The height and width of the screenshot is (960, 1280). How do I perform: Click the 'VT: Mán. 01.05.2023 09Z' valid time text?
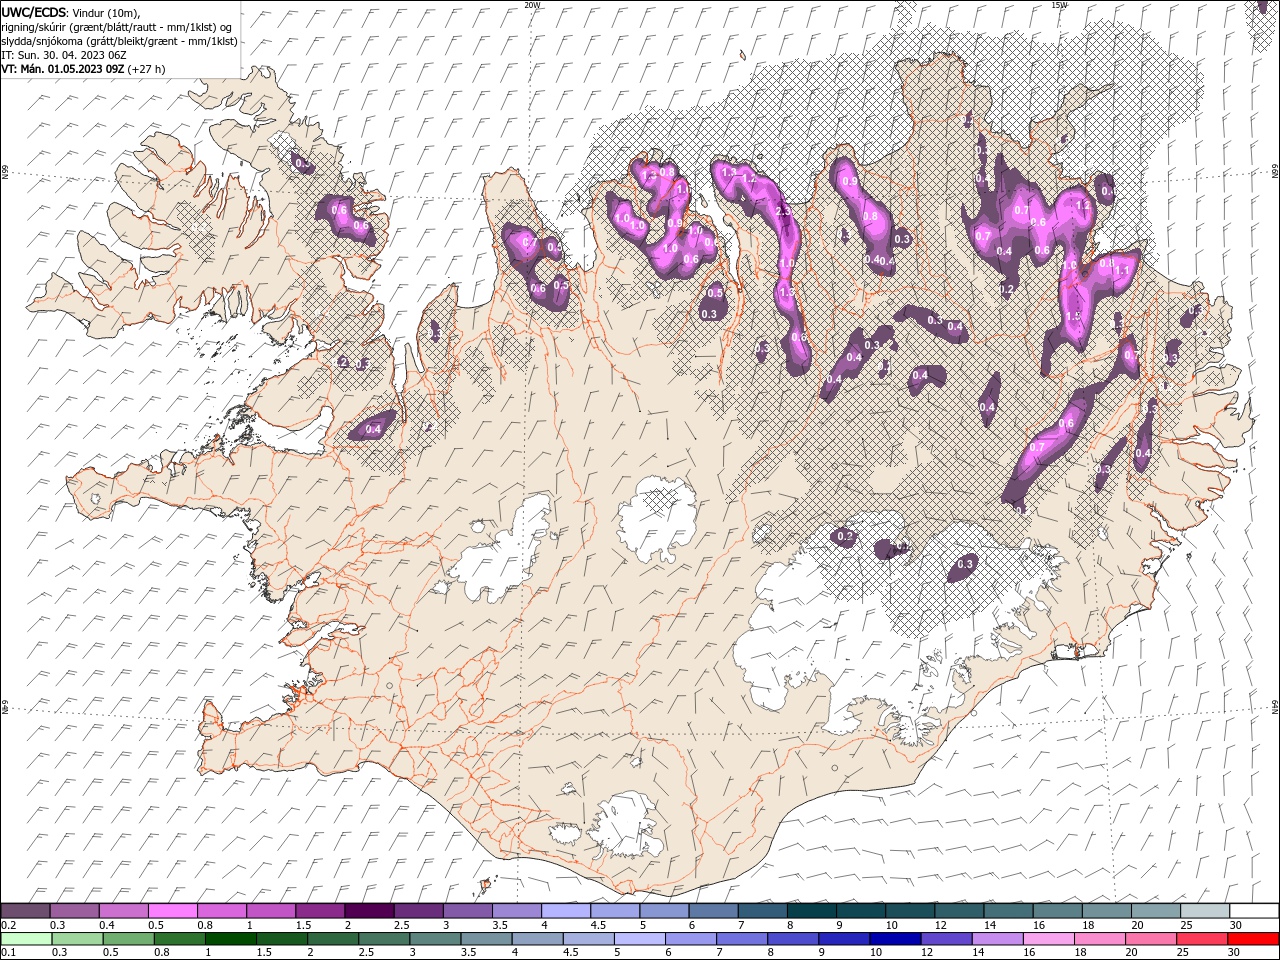pyautogui.click(x=63, y=69)
